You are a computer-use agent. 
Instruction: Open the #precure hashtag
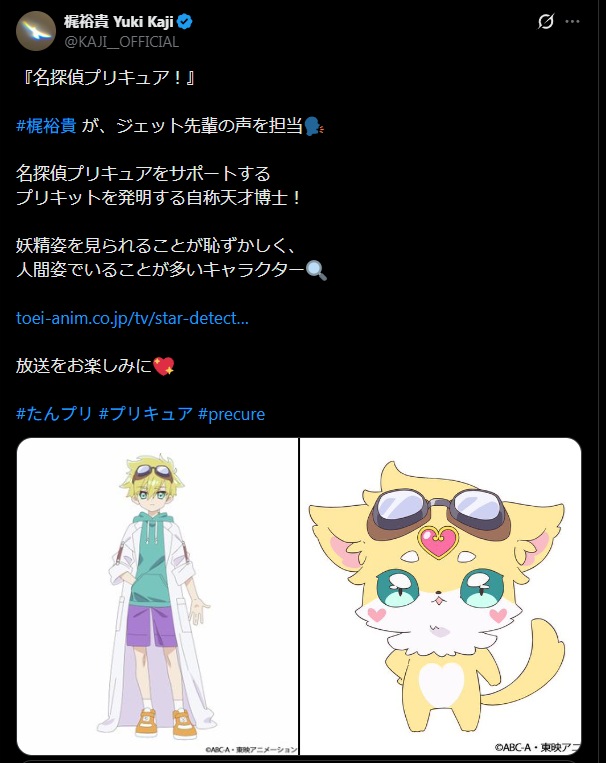tap(232, 415)
